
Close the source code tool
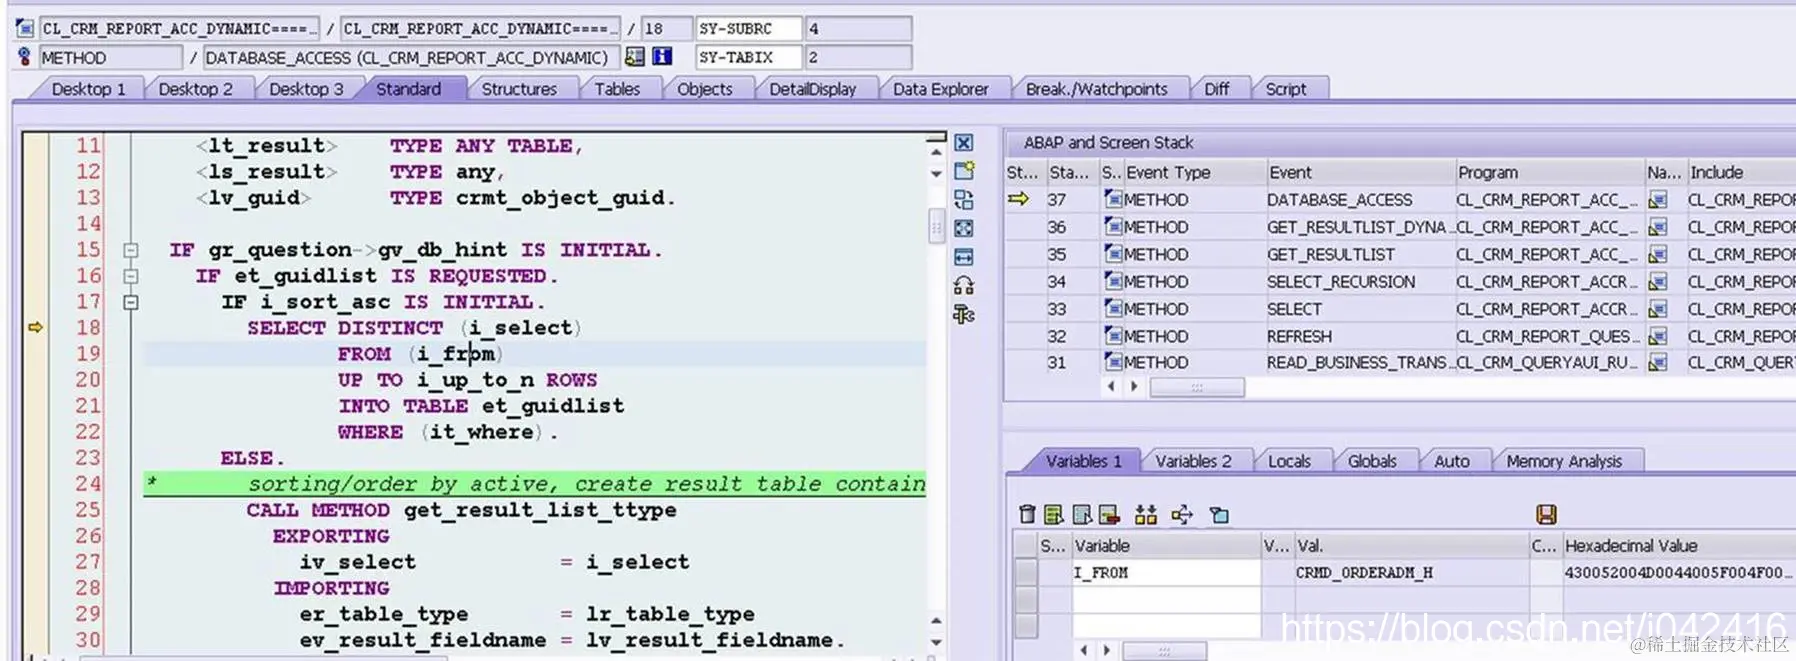point(963,143)
